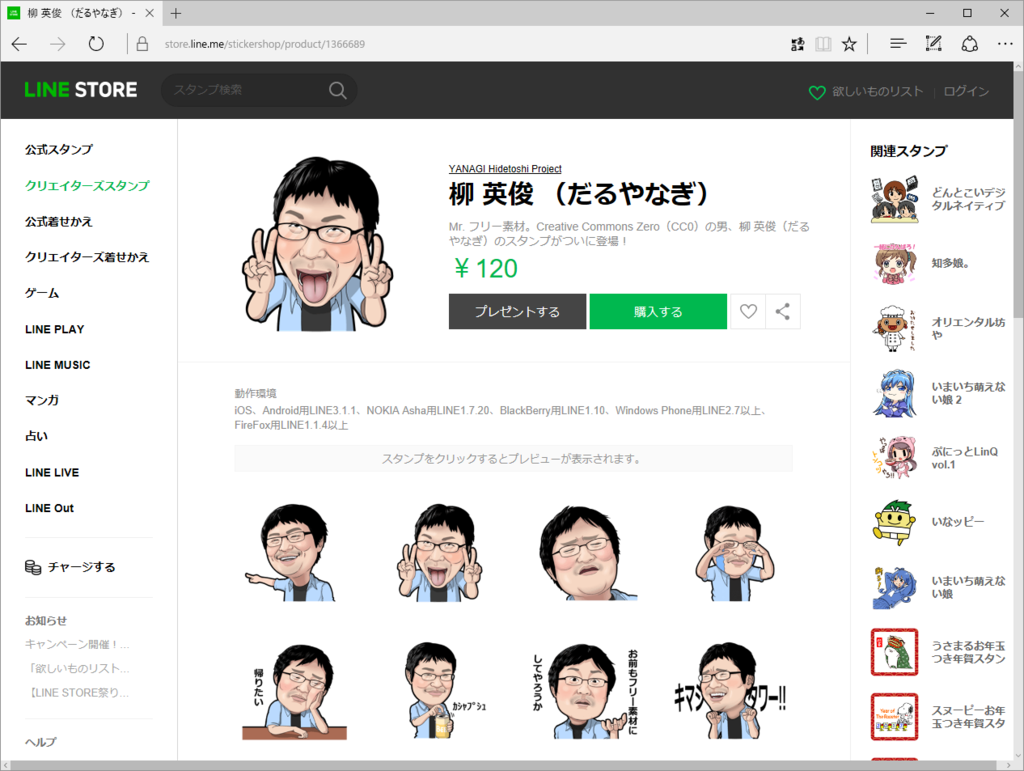1024x771 pixels.
Task: Share the page using Edge's share icon
Action: (969, 44)
